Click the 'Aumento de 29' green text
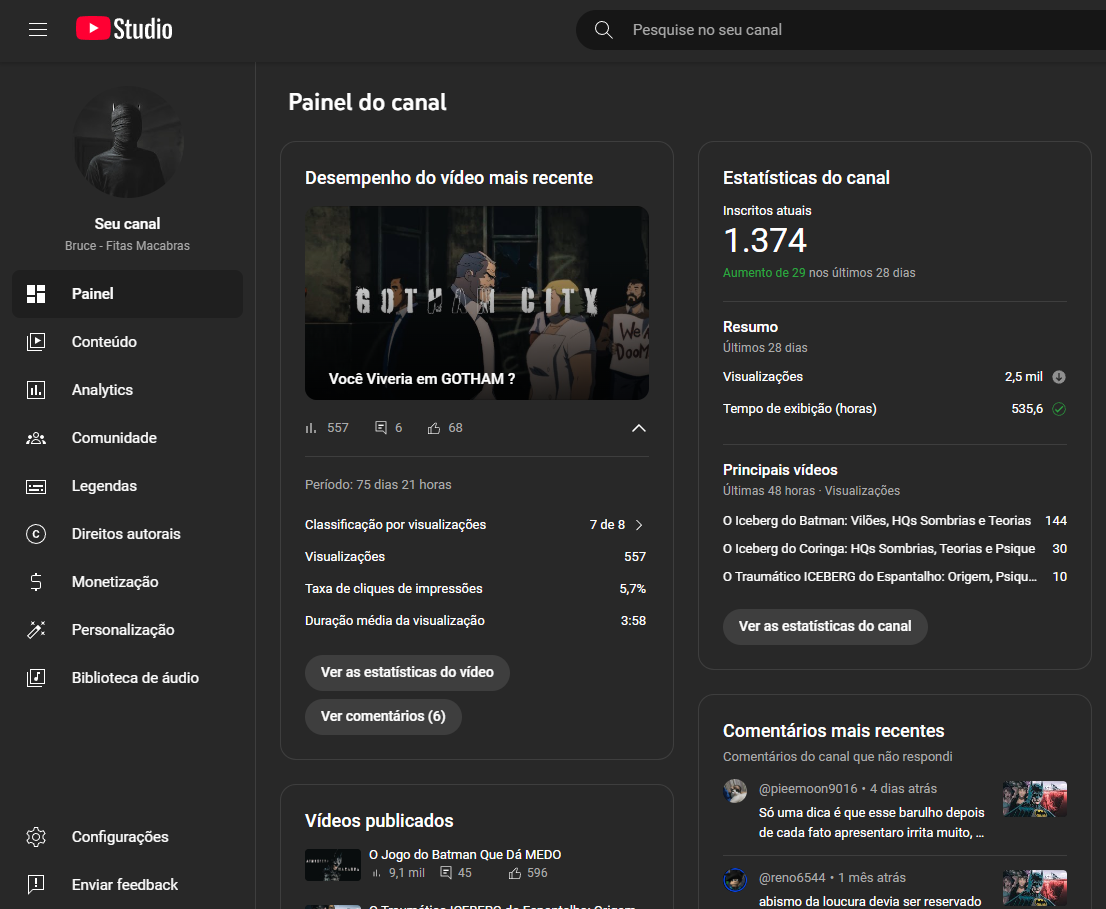 point(764,273)
